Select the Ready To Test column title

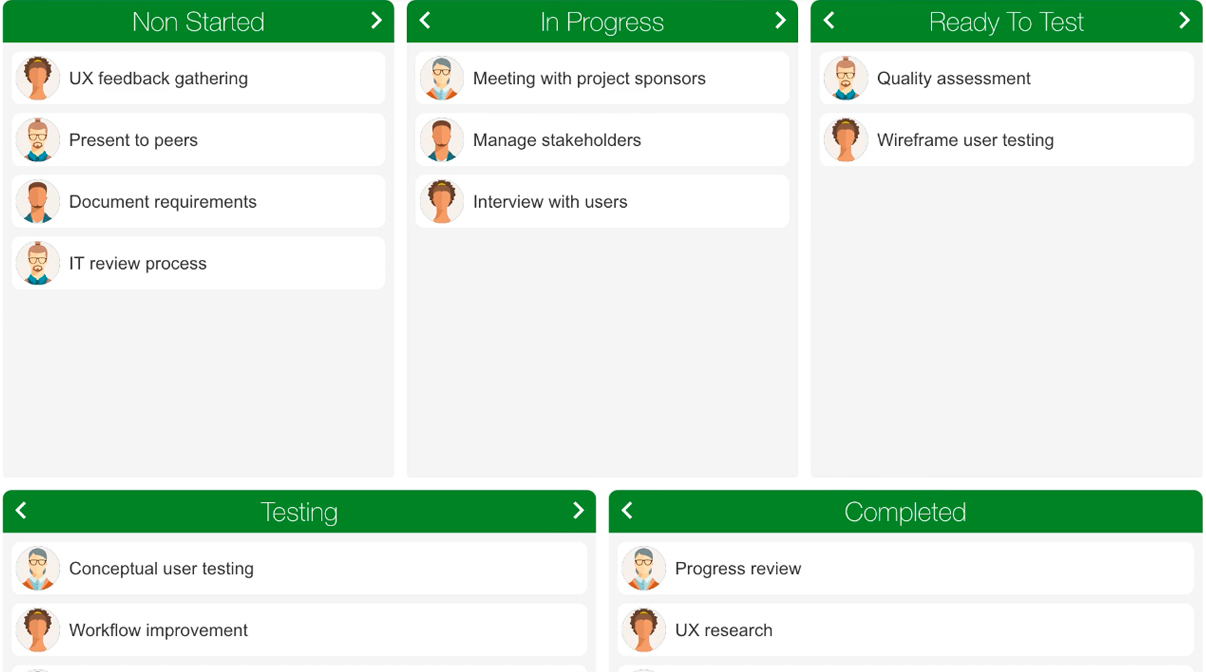[x=1006, y=22]
